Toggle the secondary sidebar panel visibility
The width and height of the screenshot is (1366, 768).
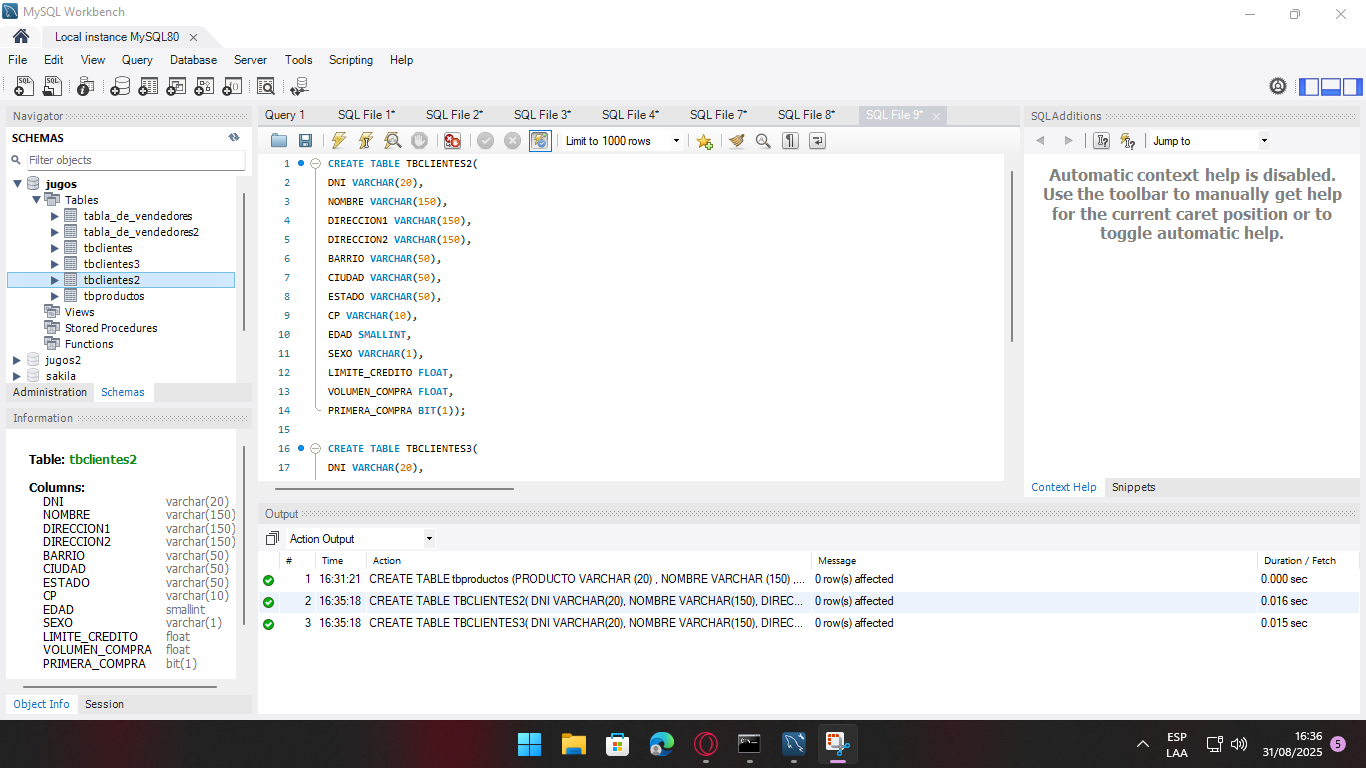point(1352,86)
